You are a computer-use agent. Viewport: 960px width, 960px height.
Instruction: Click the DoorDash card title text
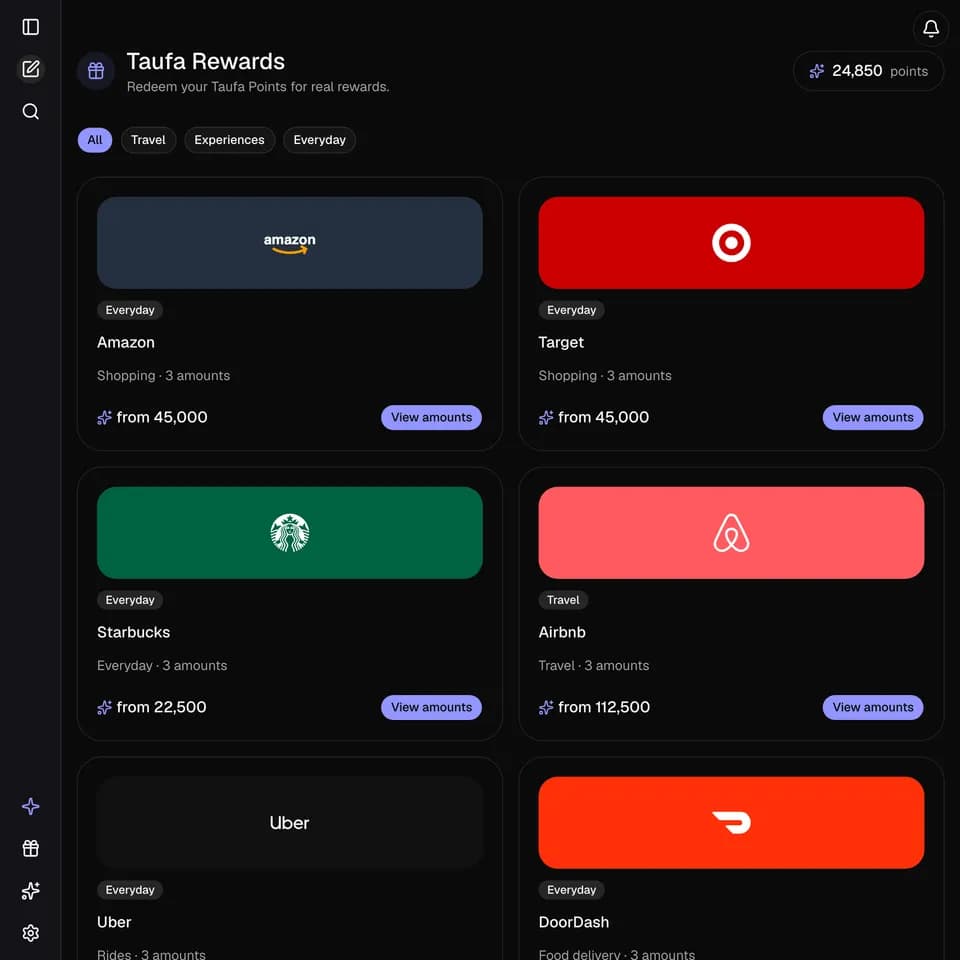(x=574, y=922)
